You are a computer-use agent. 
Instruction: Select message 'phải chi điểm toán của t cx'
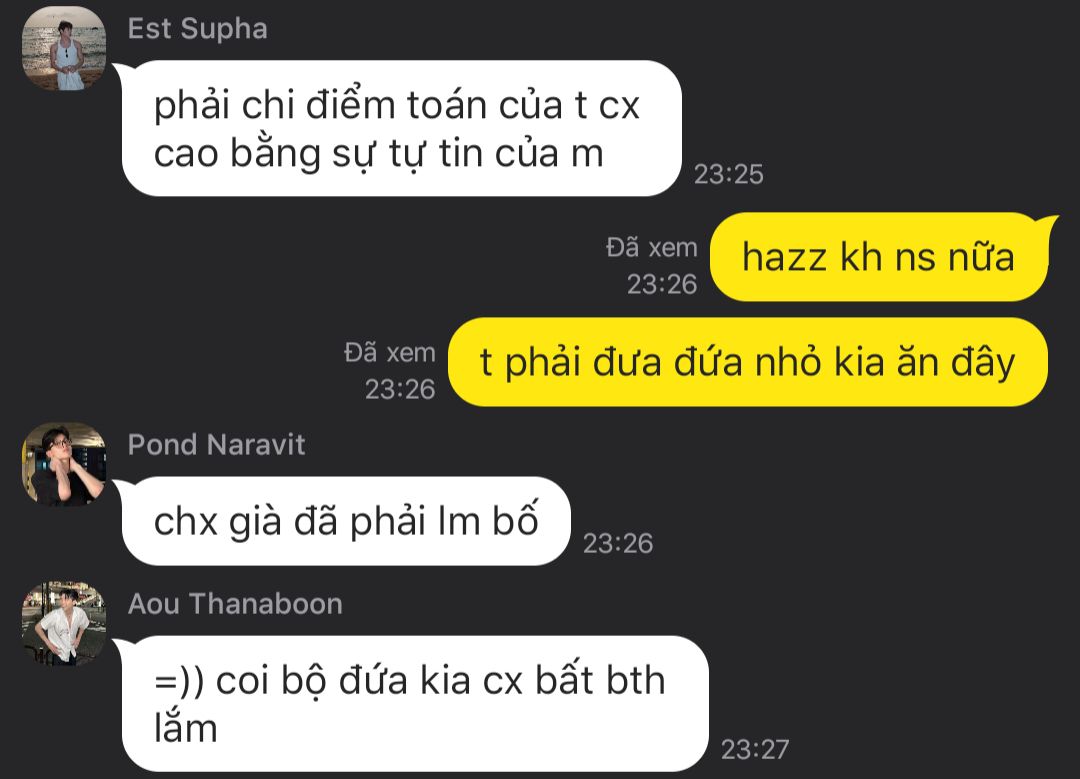pyautogui.click(x=402, y=128)
